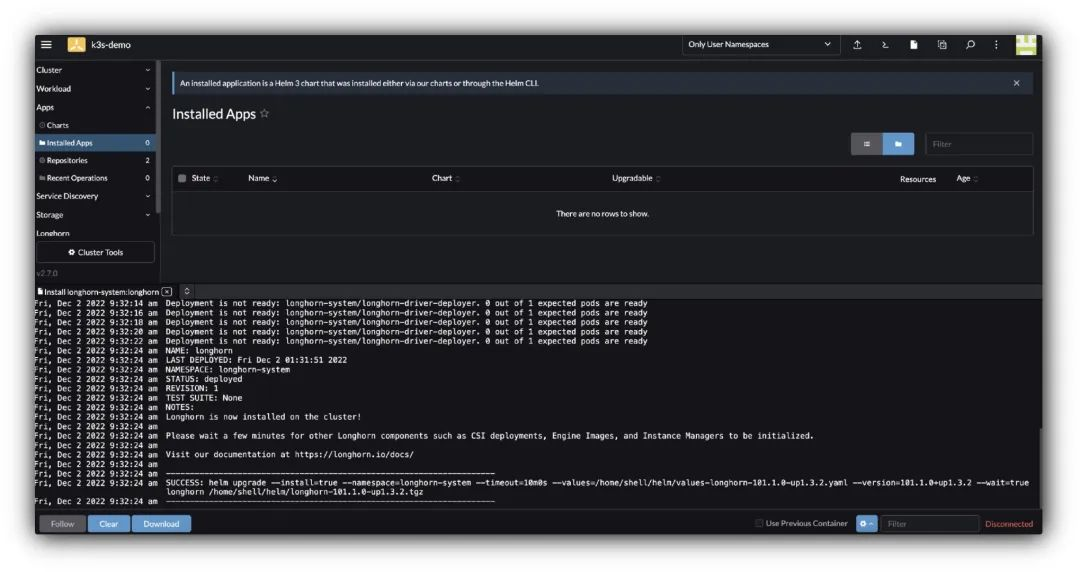Select Installed Apps in sidebar

click(95, 143)
